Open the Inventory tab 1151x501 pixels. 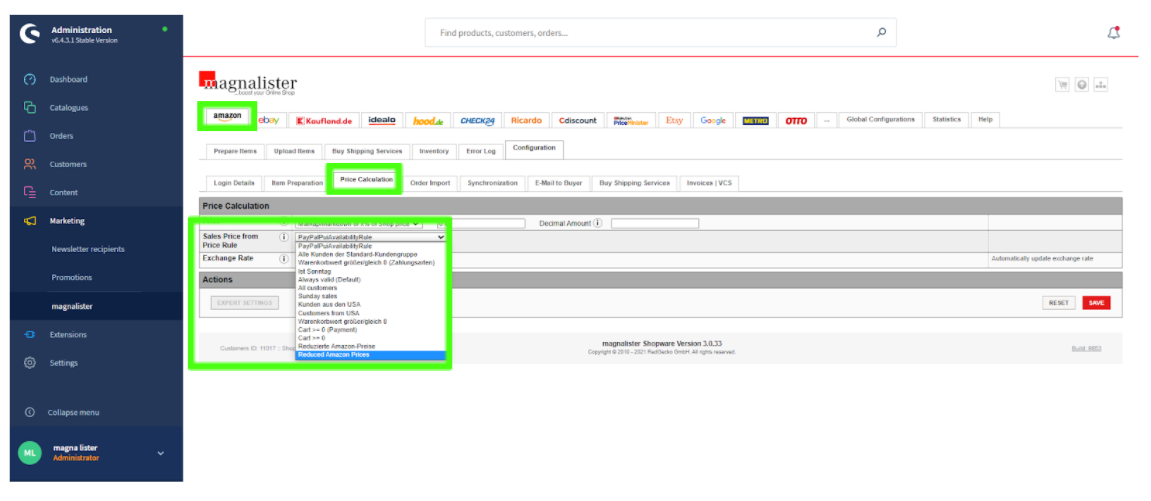(x=434, y=151)
